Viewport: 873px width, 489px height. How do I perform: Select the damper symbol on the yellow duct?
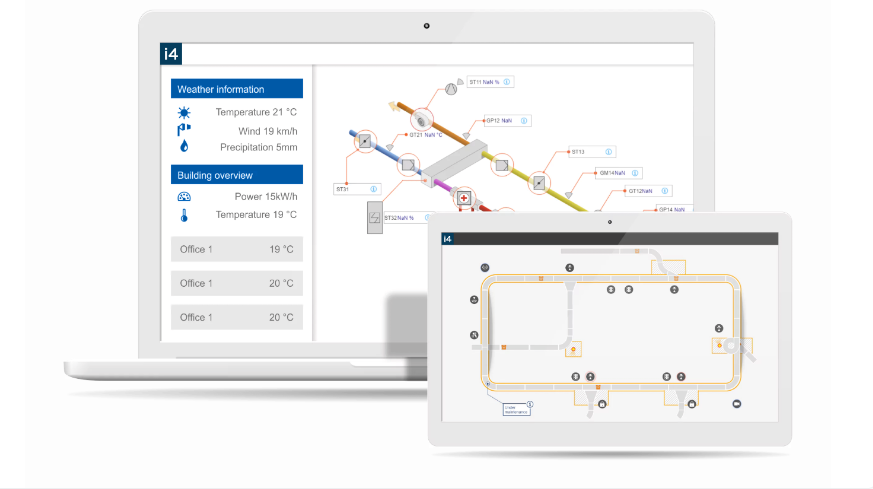click(539, 183)
